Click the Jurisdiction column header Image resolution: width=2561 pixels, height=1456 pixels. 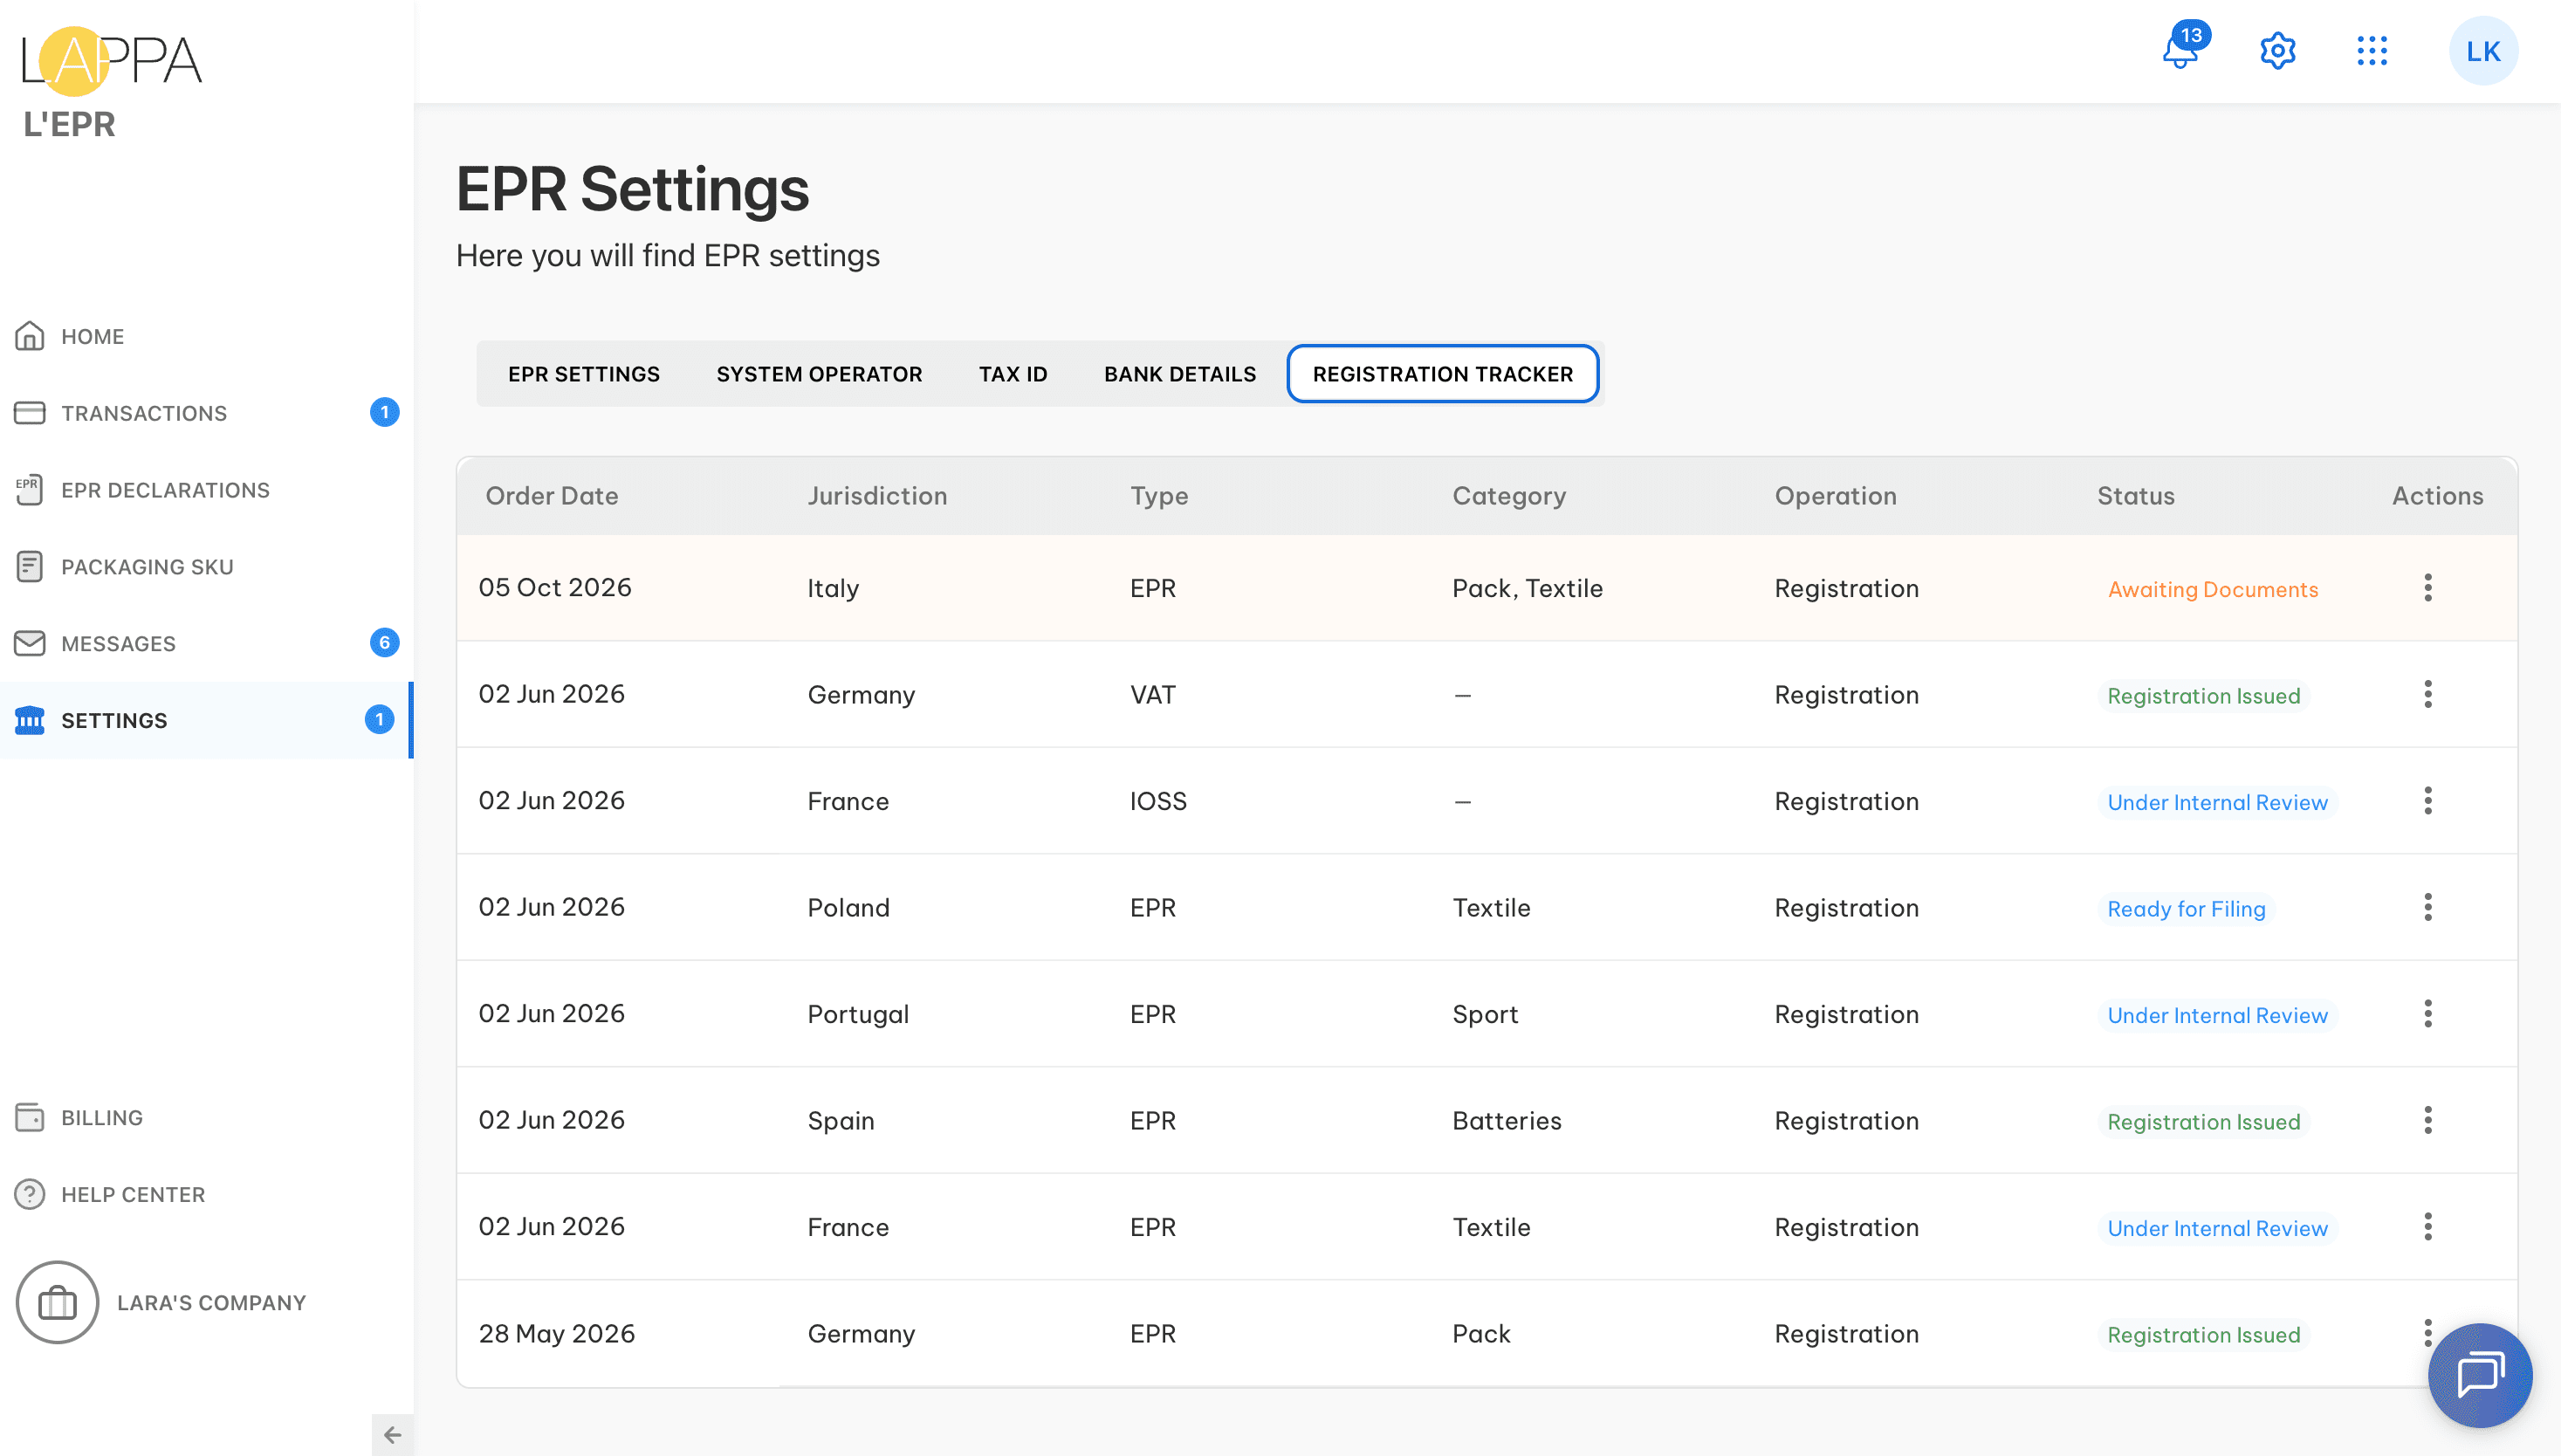pos(877,496)
